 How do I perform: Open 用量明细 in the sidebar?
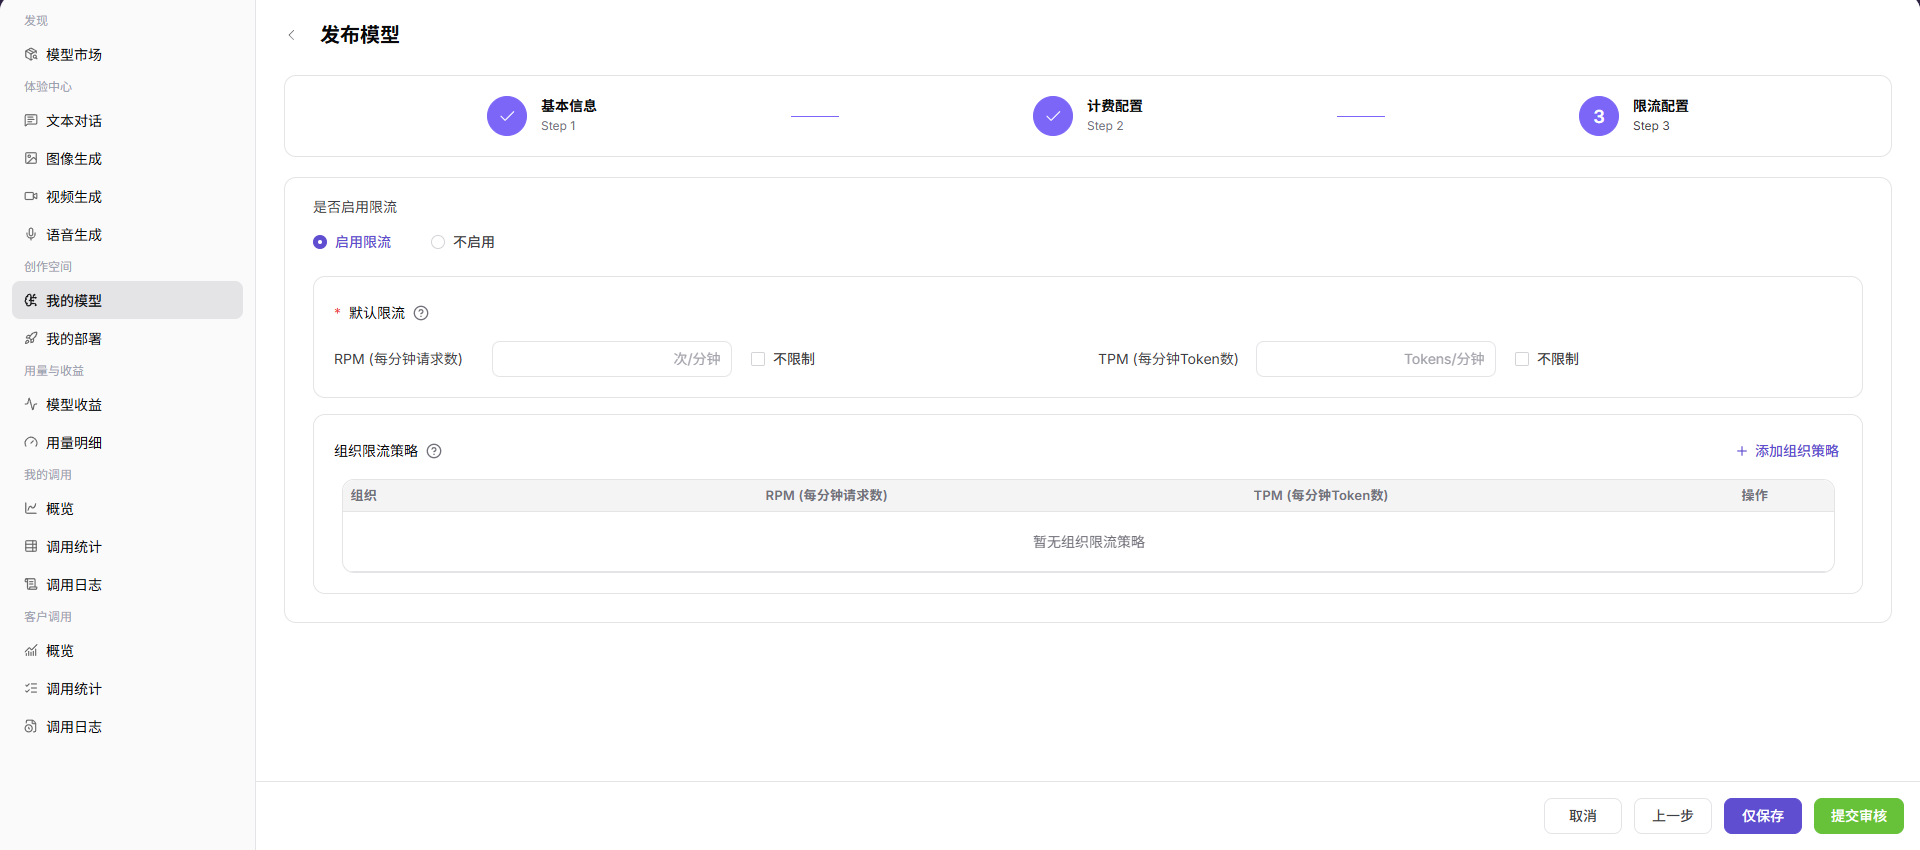click(127, 442)
